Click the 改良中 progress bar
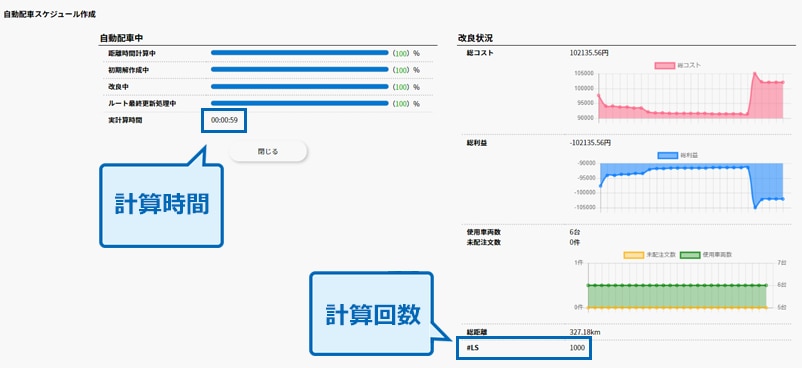The height and width of the screenshot is (368, 802). (300, 86)
